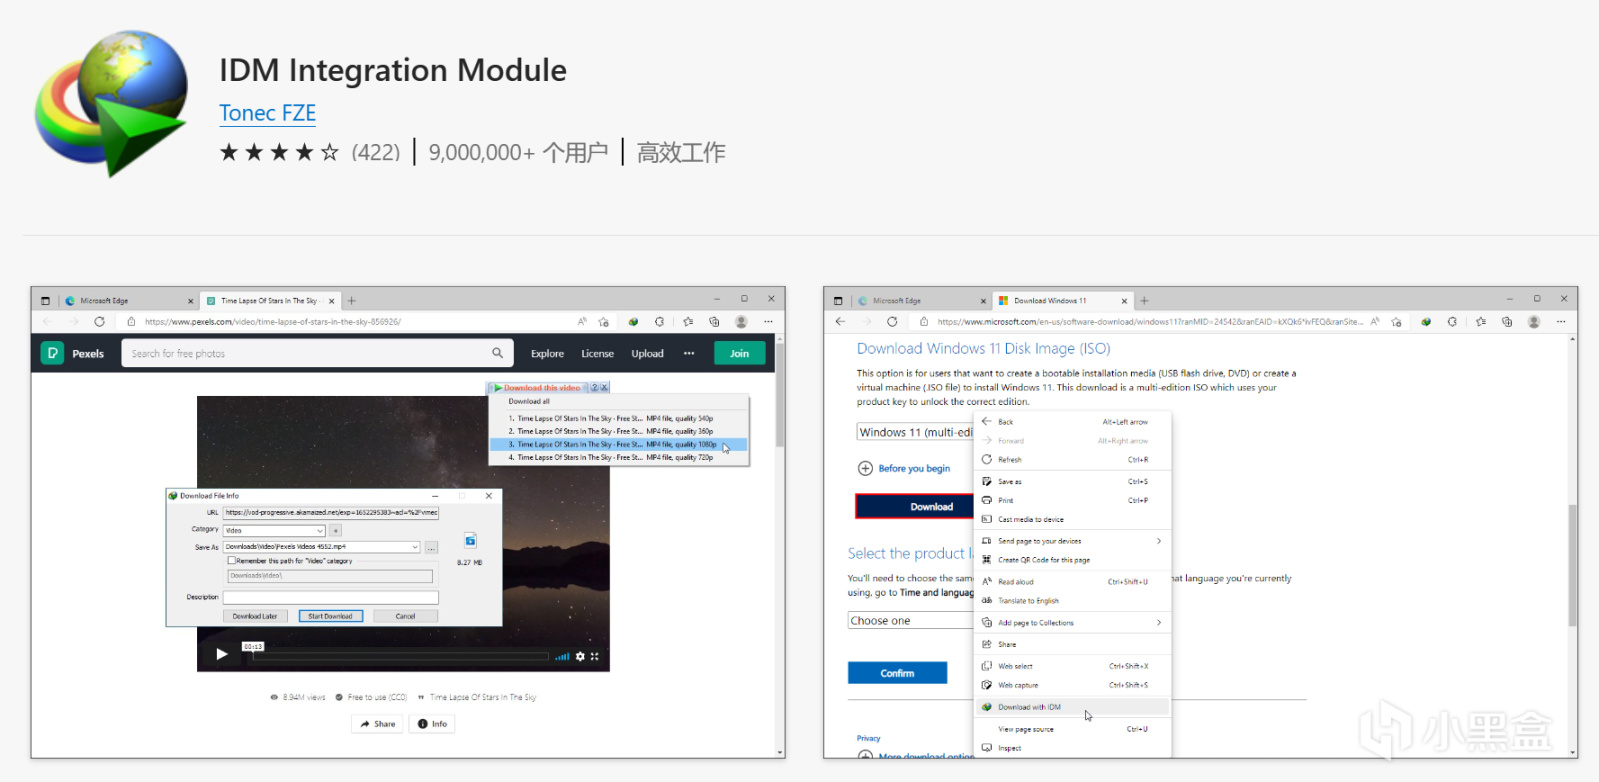Click the Pexels logo icon
1599x782 pixels.
coord(52,353)
